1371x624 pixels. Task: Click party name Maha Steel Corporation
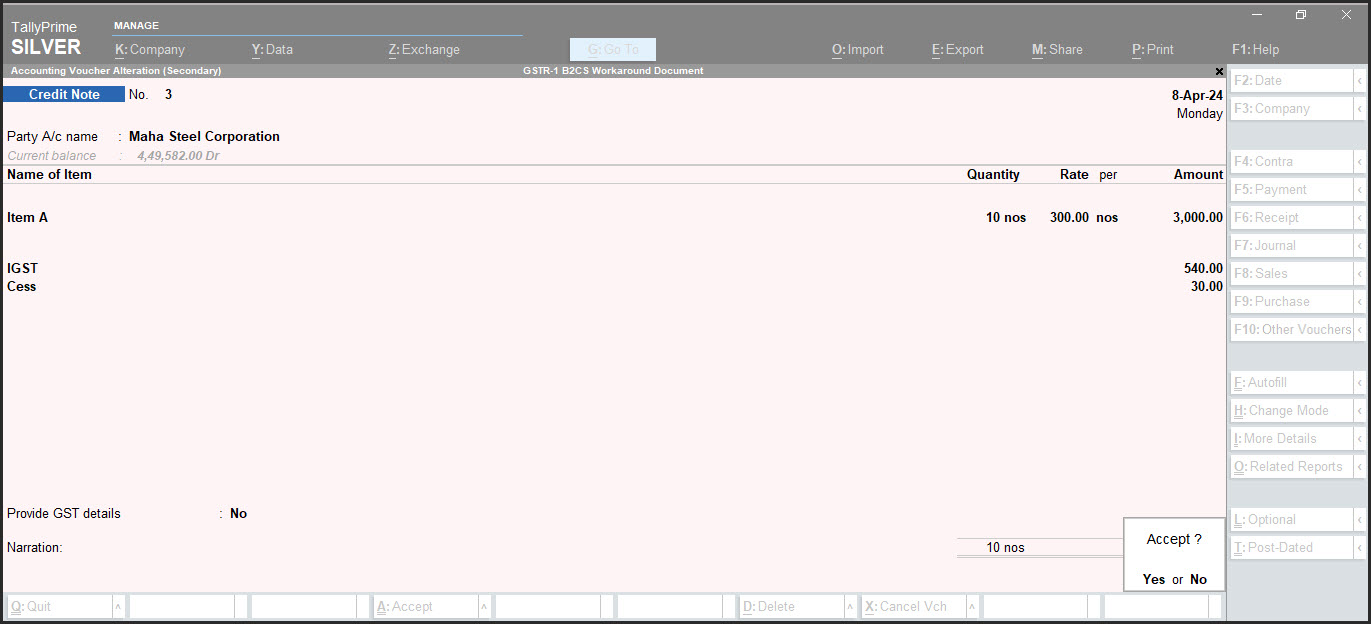[x=204, y=137]
